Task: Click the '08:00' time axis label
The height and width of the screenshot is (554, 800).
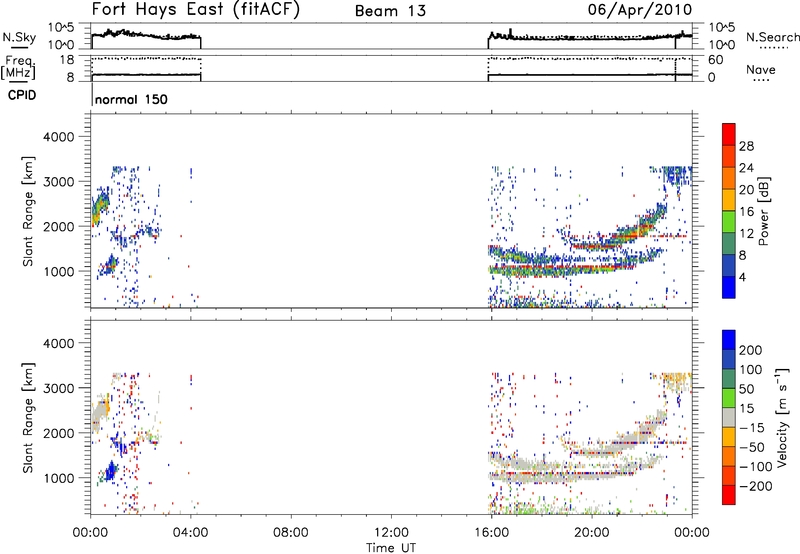Action: [291, 533]
